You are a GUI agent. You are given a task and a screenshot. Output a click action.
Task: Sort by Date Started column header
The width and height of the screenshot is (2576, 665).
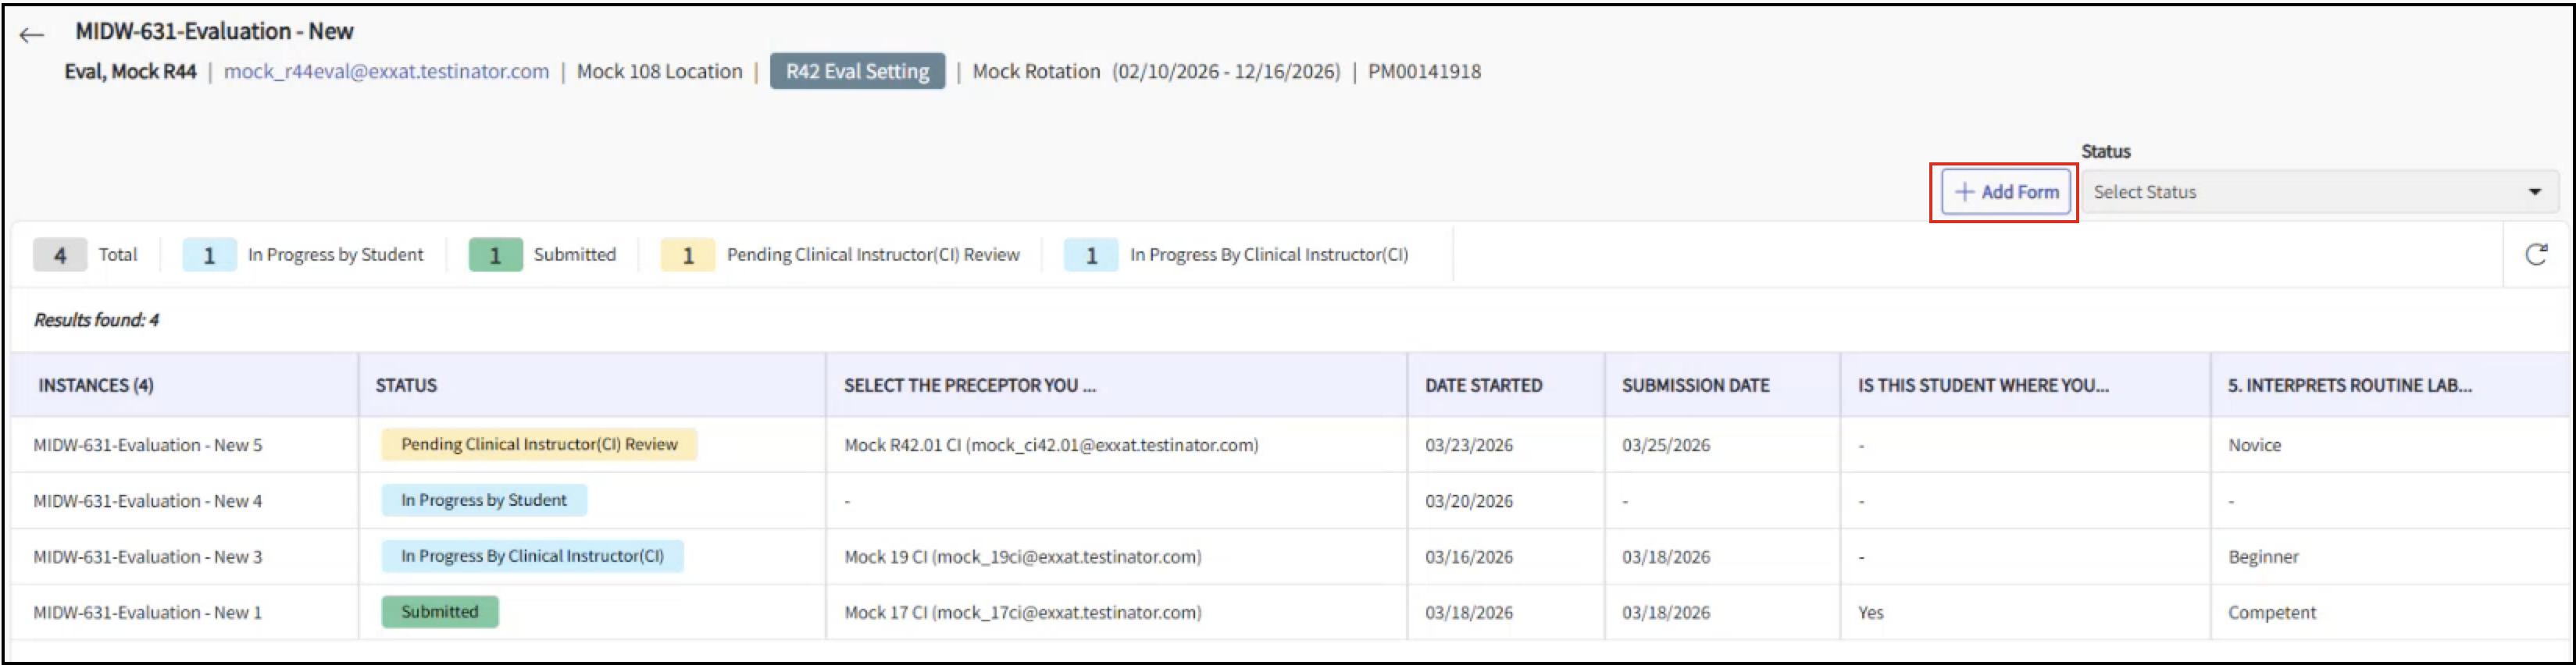1483,386
